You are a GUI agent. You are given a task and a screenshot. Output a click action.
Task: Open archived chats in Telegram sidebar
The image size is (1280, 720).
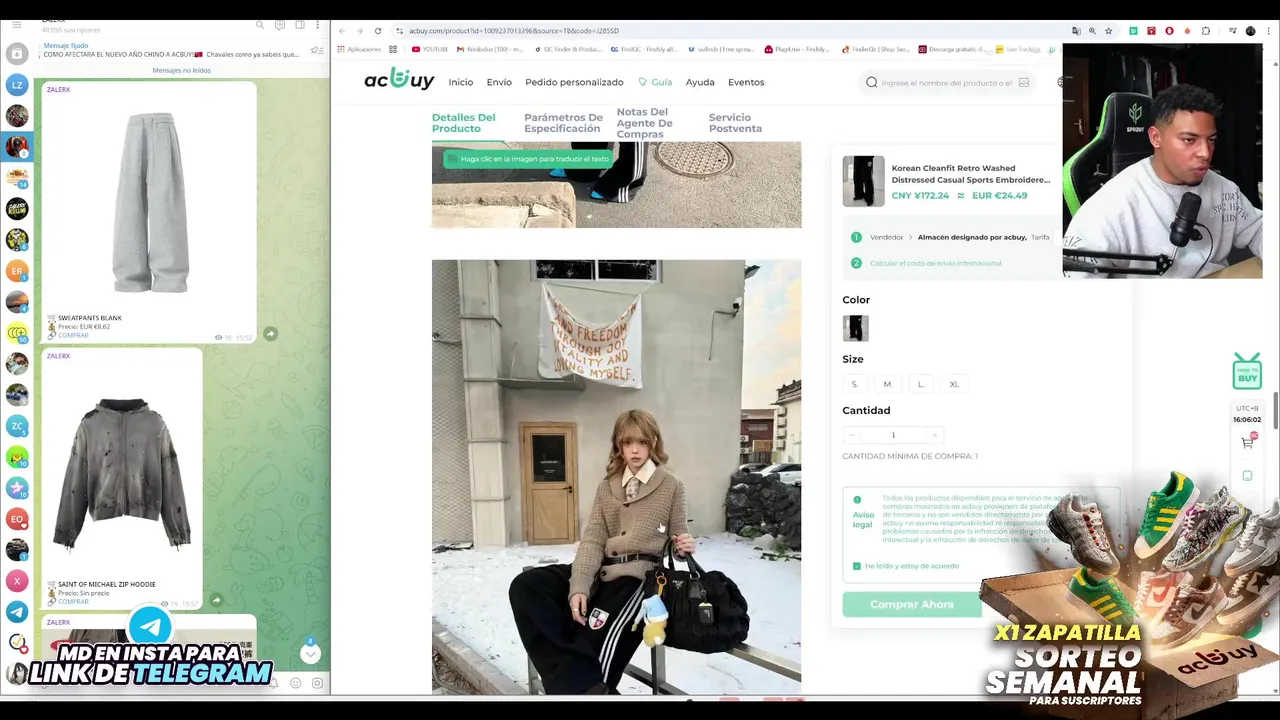pos(17,54)
